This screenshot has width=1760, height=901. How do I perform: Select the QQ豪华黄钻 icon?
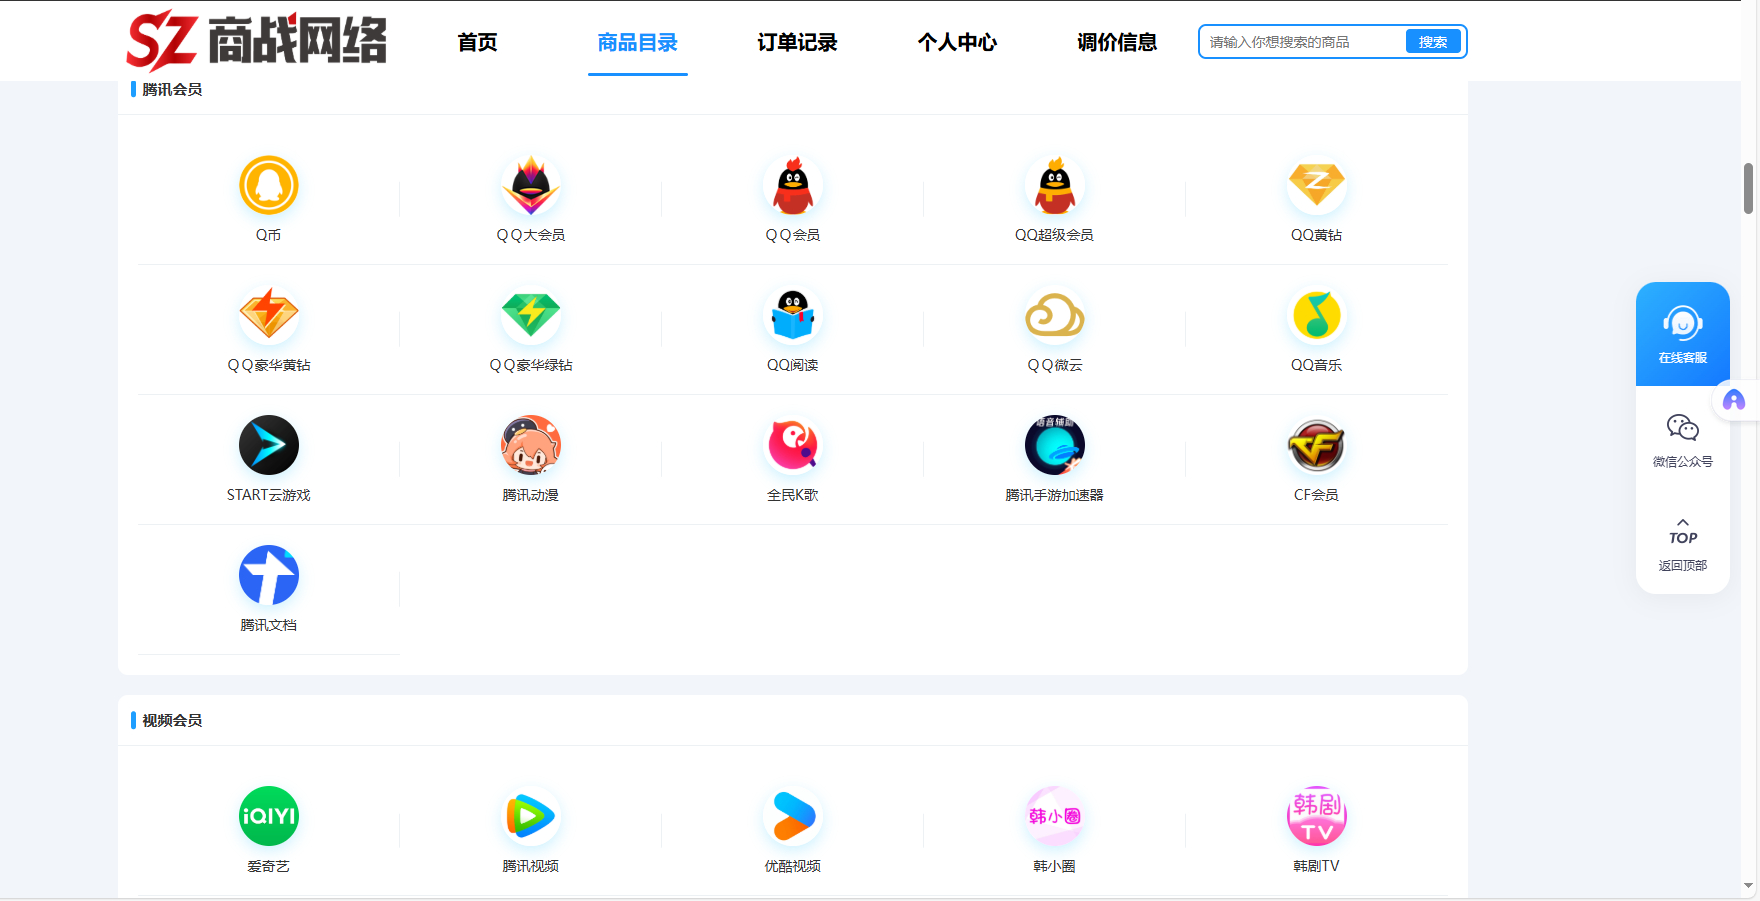[x=269, y=315]
